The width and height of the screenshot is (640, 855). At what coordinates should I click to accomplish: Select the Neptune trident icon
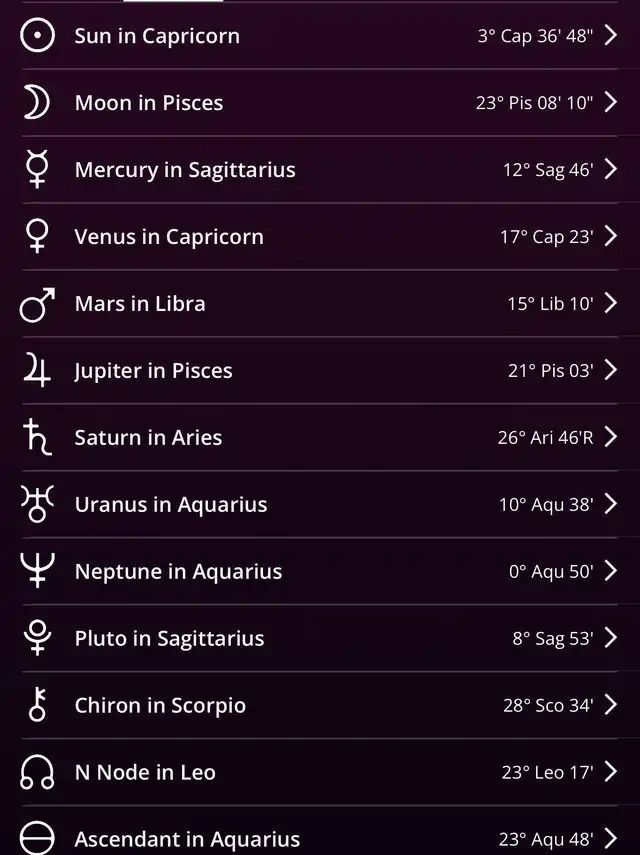coord(37,570)
